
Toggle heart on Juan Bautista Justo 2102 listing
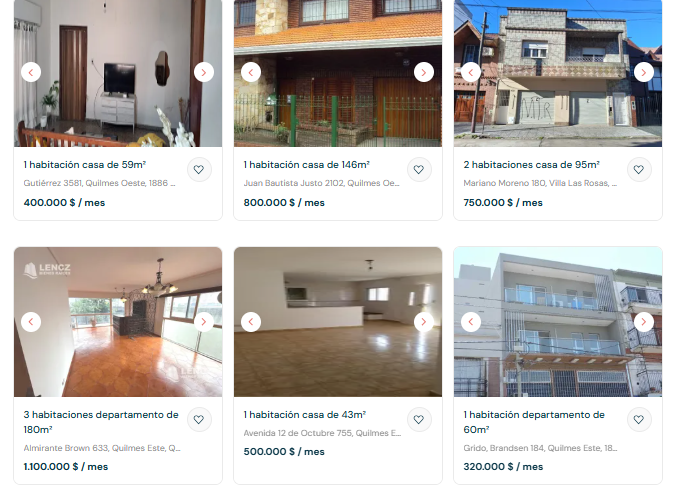click(x=419, y=170)
